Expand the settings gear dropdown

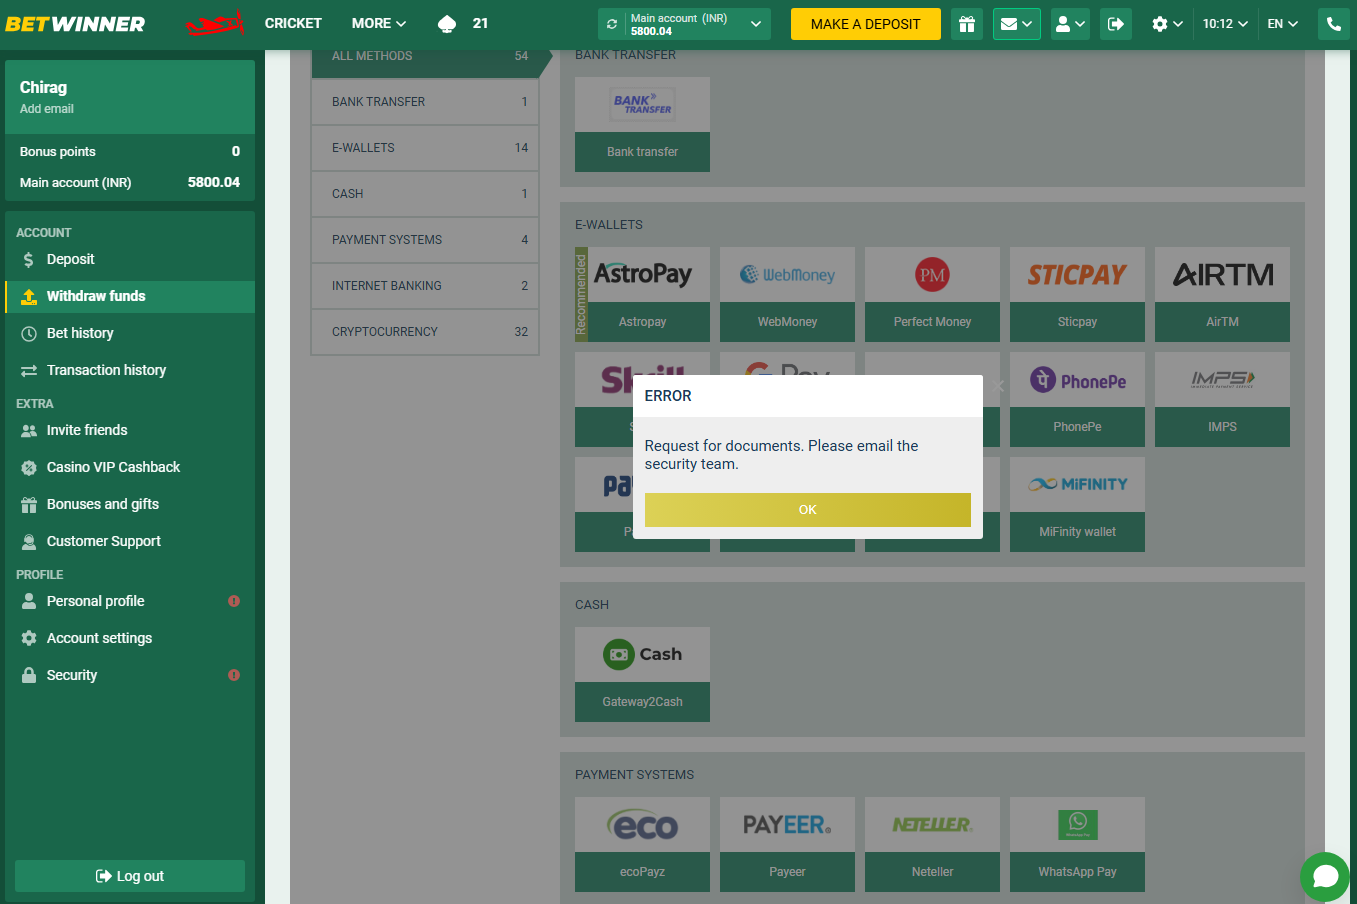coord(1167,24)
